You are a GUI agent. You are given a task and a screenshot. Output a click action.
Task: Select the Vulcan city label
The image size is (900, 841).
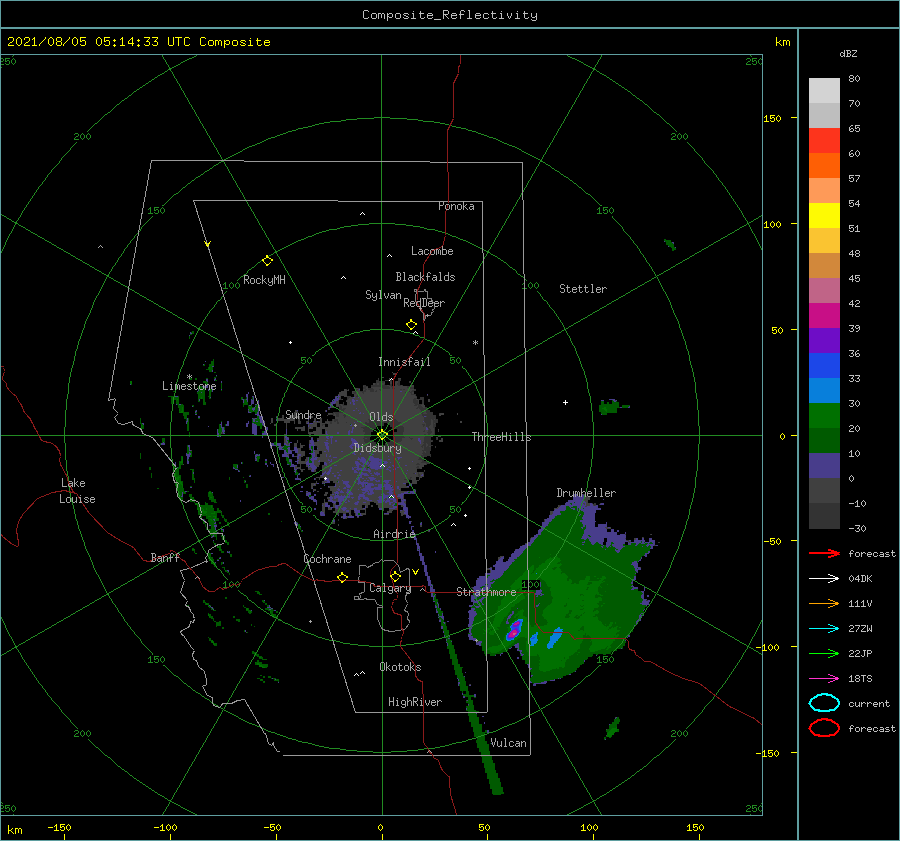pyautogui.click(x=509, y=743)
